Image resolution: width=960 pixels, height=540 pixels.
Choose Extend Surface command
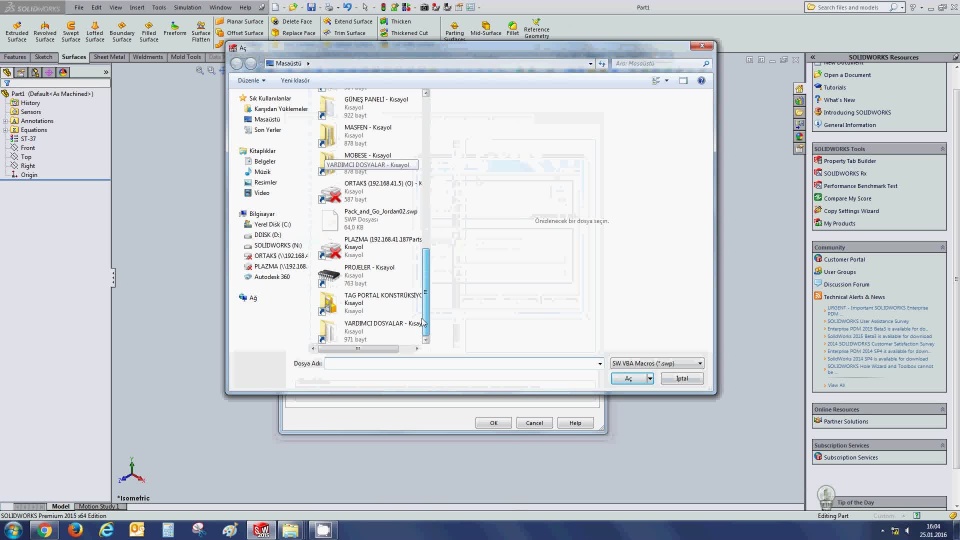(348, 21)
